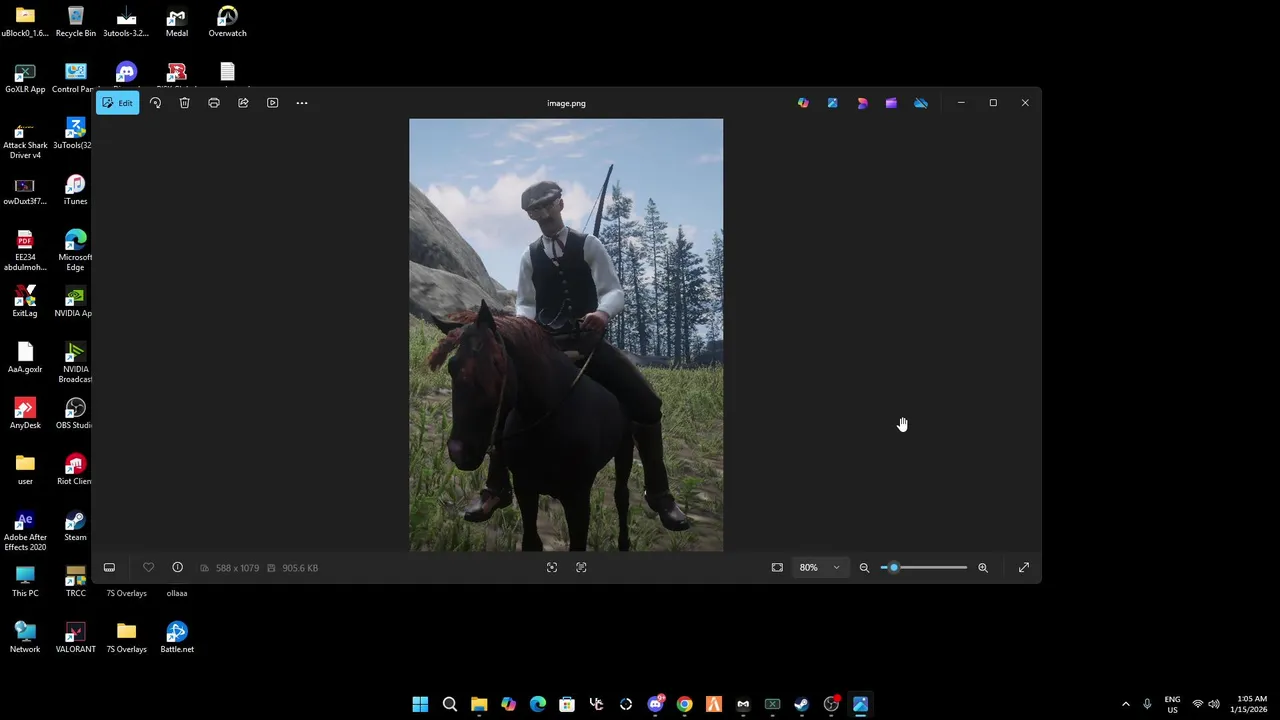Show hidden system tray icons chevron
Screen dimensions: 1280x720
click(1126, 704)
